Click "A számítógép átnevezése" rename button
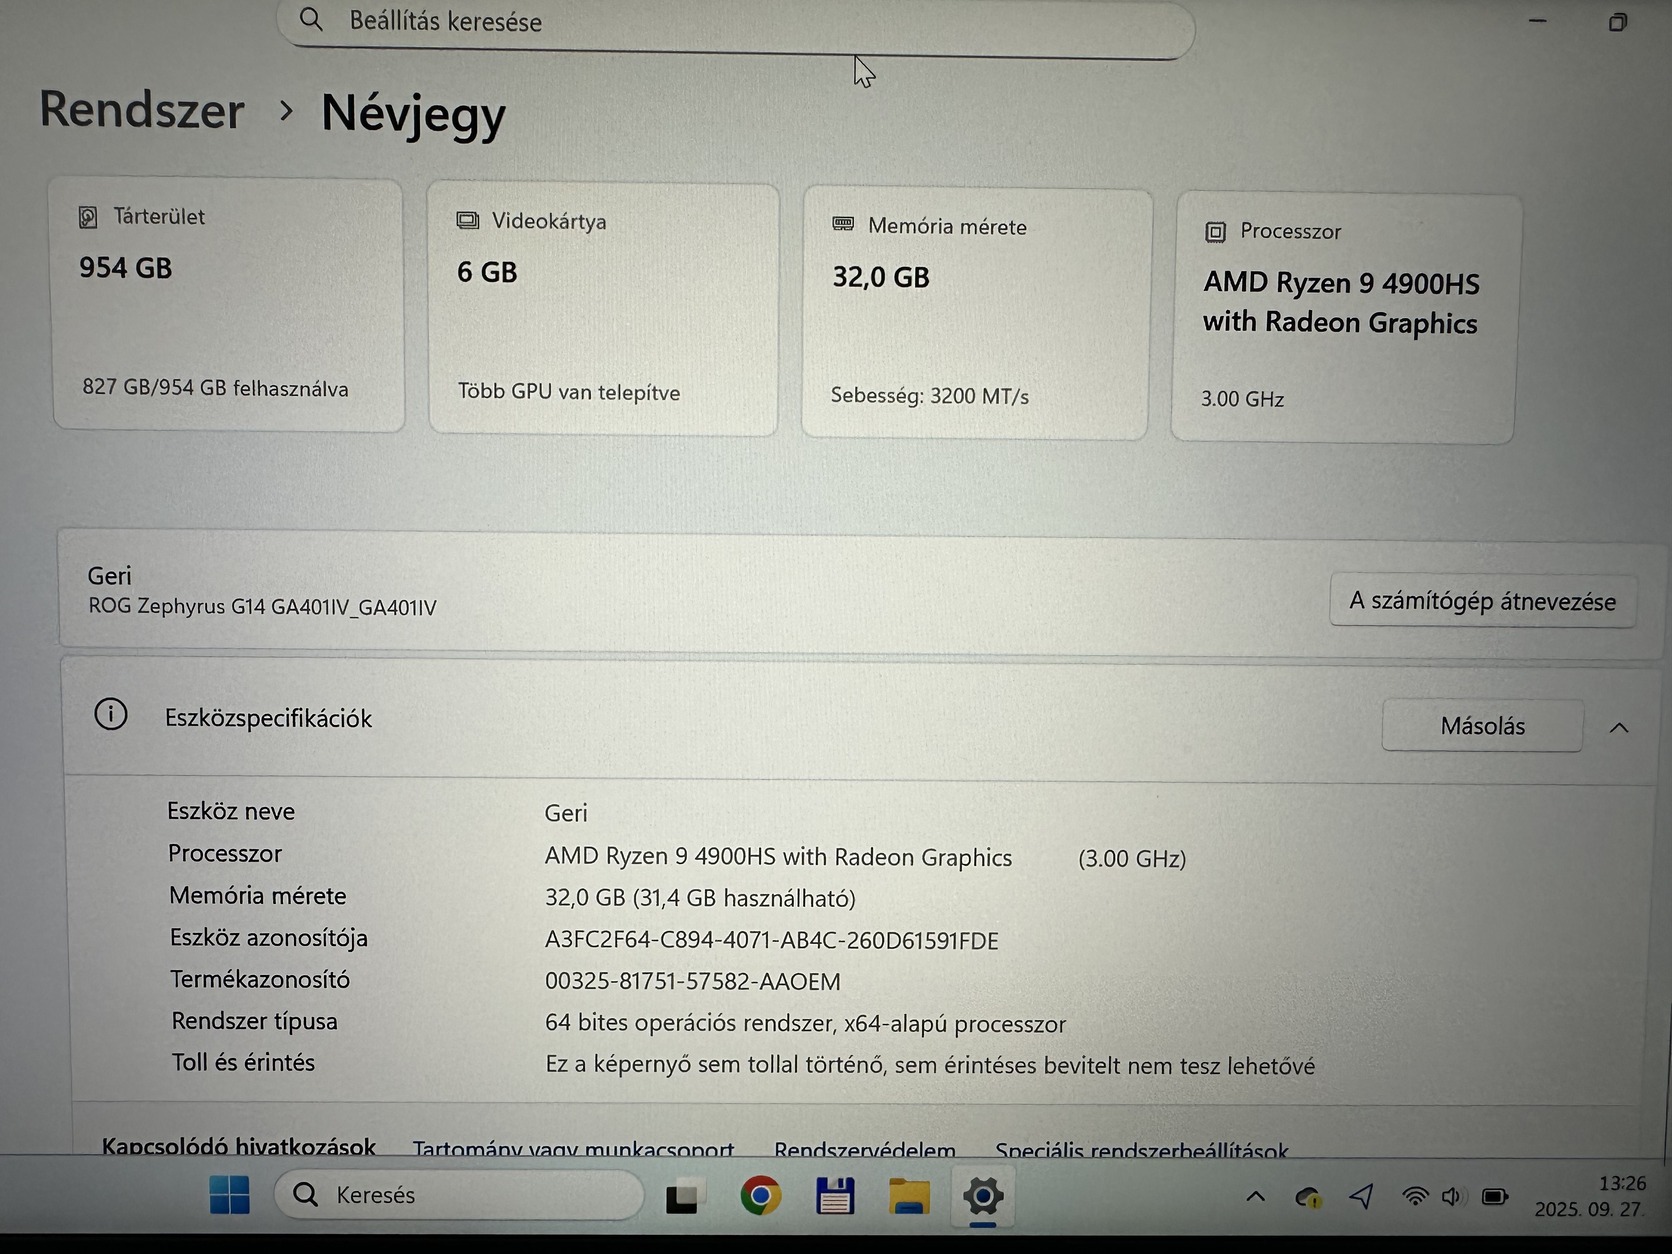The image size is (1672, 1254). coord(1482,601)
